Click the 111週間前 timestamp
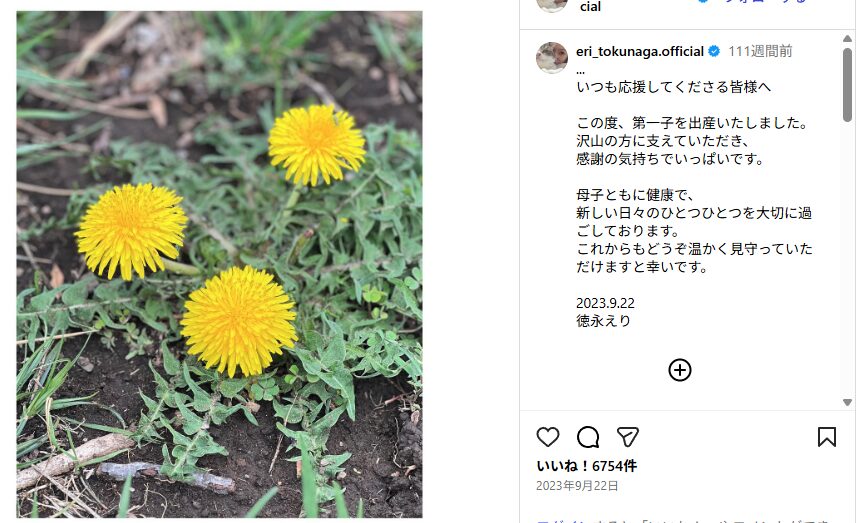 click(x=760, y=52)
